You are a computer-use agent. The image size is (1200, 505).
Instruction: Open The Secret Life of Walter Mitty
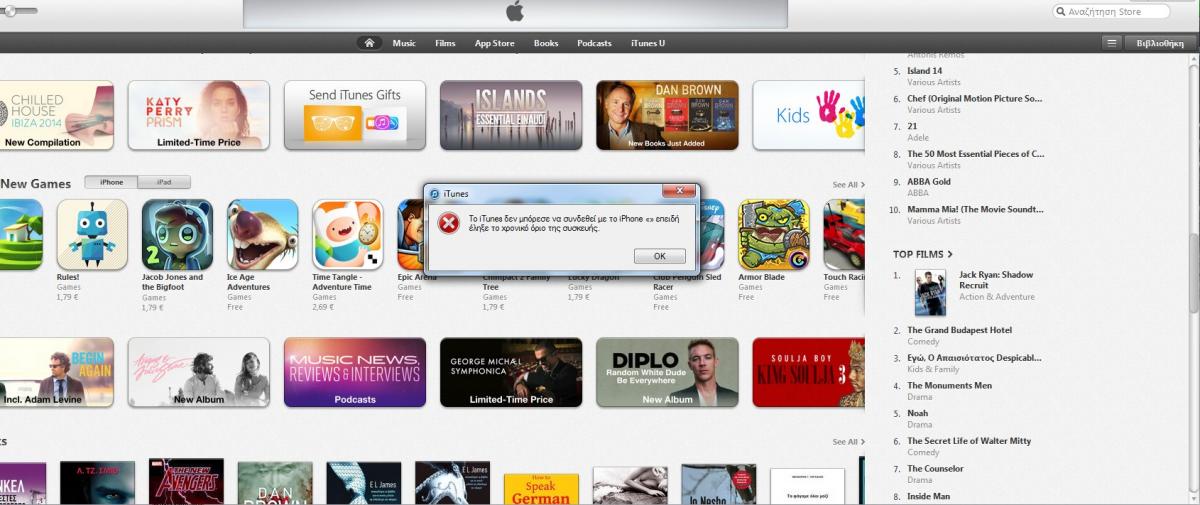point(969,441)
